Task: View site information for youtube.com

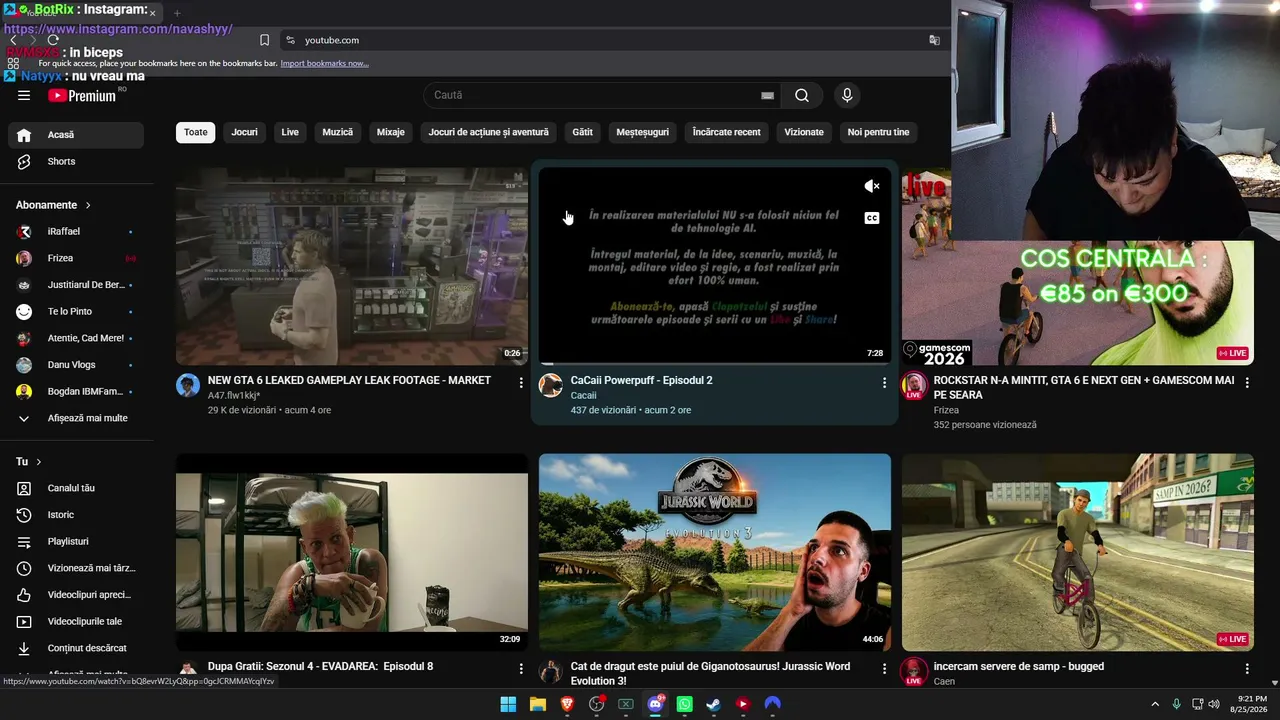Action: (290, 40)
